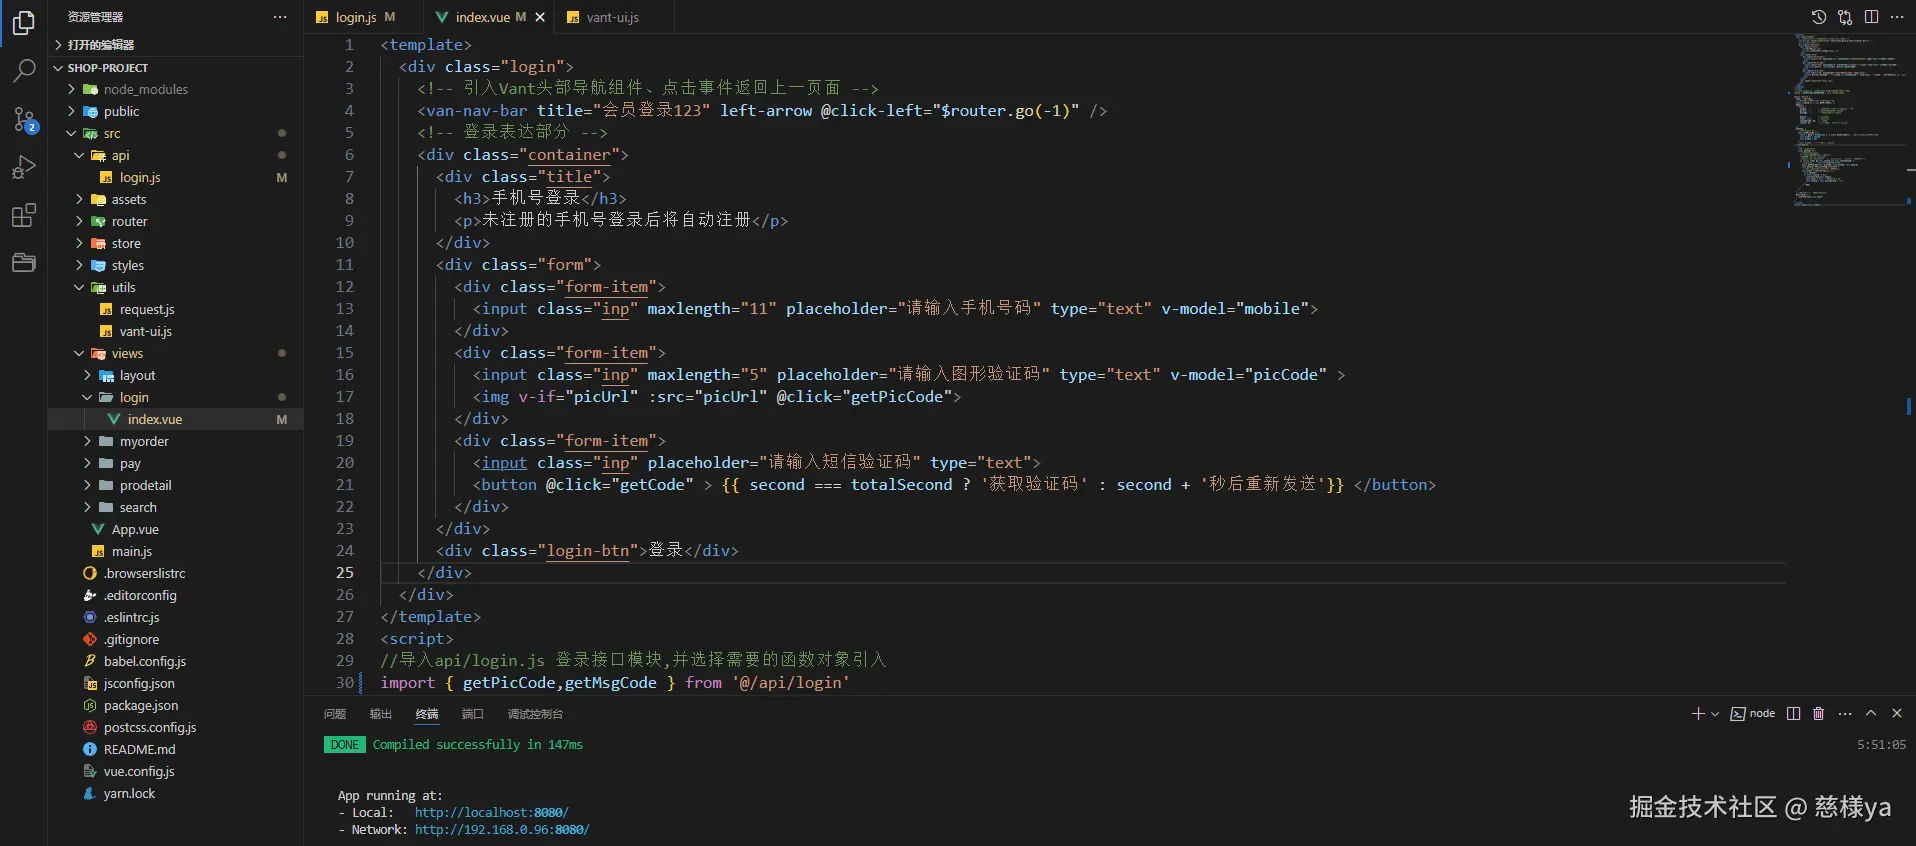Image resolution: width=1916 pixels, height=846 pixels.
Task: Open the Search view in activity bar
Action: [24, 70]
